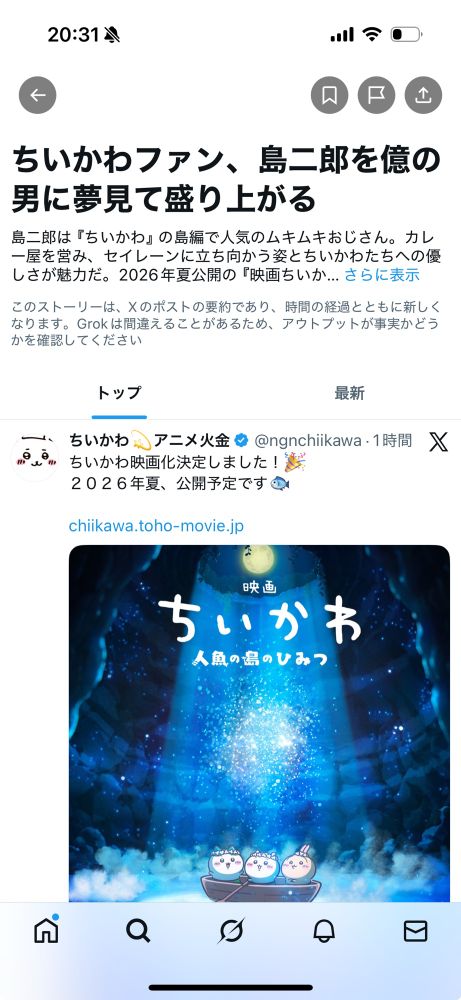This screenshot has height=1000, width=461.
Task: Go to Home tab in bottom bar
Action: coord(46,931)
